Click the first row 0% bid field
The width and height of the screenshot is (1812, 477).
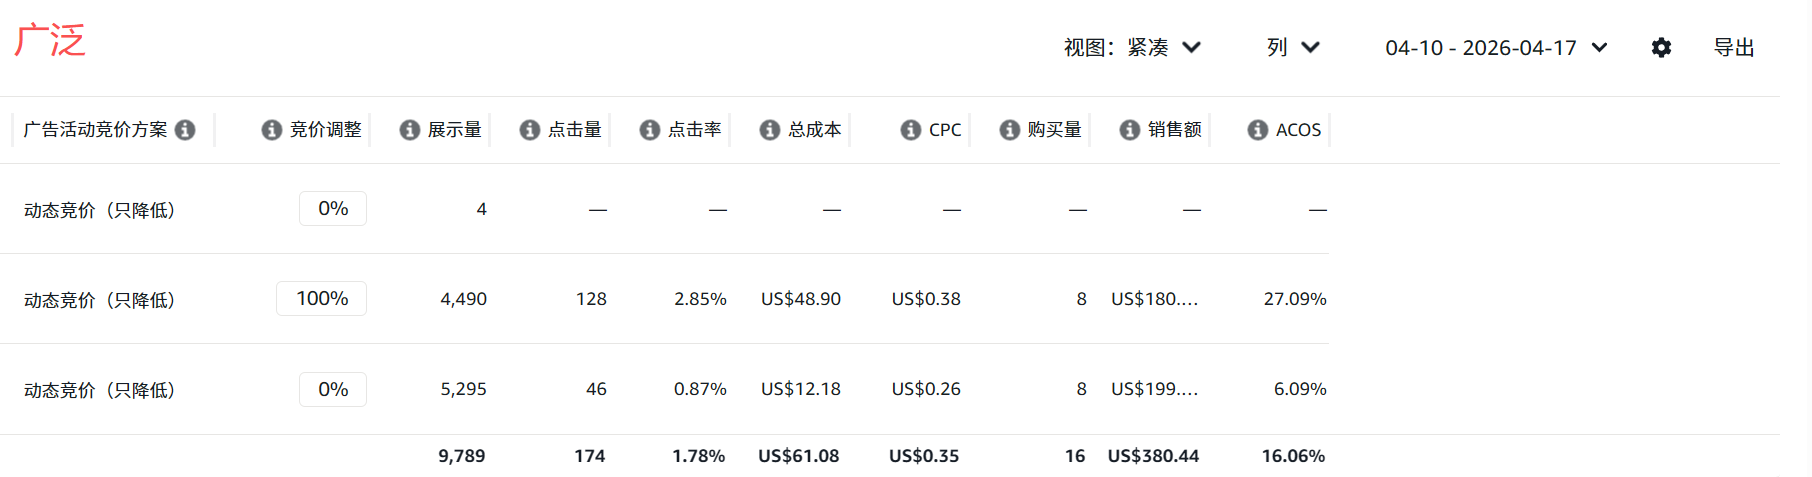(333, 209)
